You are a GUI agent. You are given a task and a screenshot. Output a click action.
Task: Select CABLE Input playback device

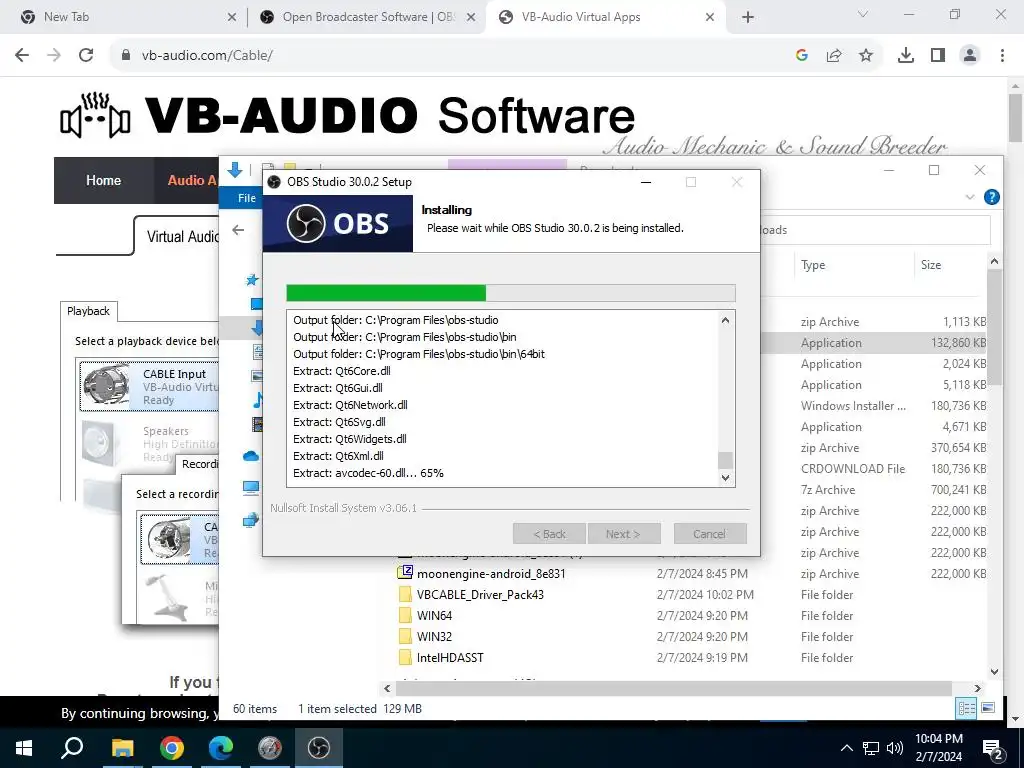pos(150,387)
